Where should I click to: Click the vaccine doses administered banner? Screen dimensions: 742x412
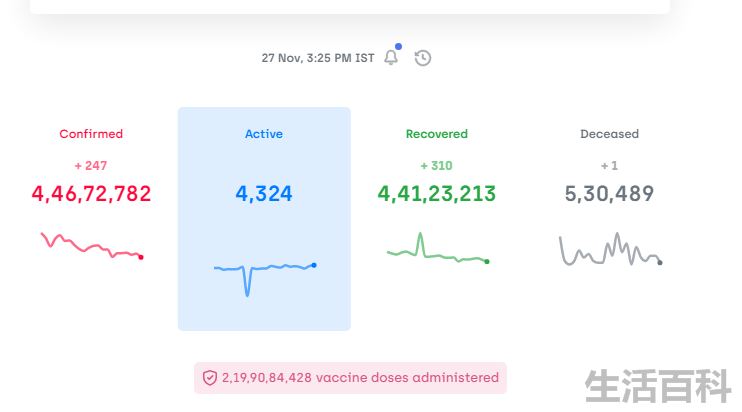point(350,378)
